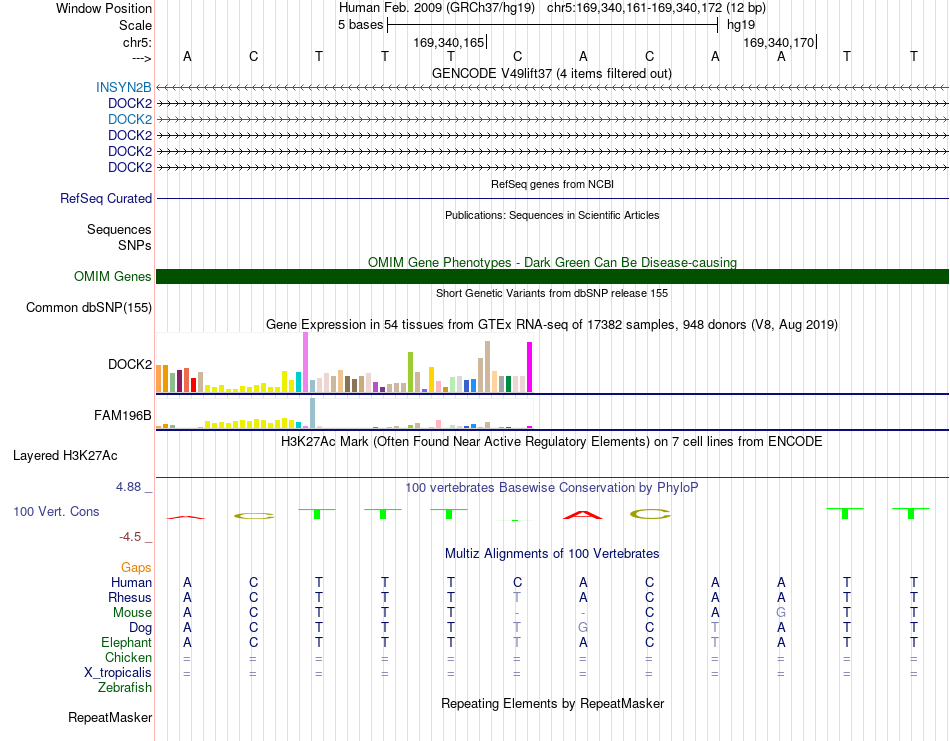Click the 100 Vert. Cons track label
The height and width of the screenshot is (741, 950).
click(x=56, y=511)
